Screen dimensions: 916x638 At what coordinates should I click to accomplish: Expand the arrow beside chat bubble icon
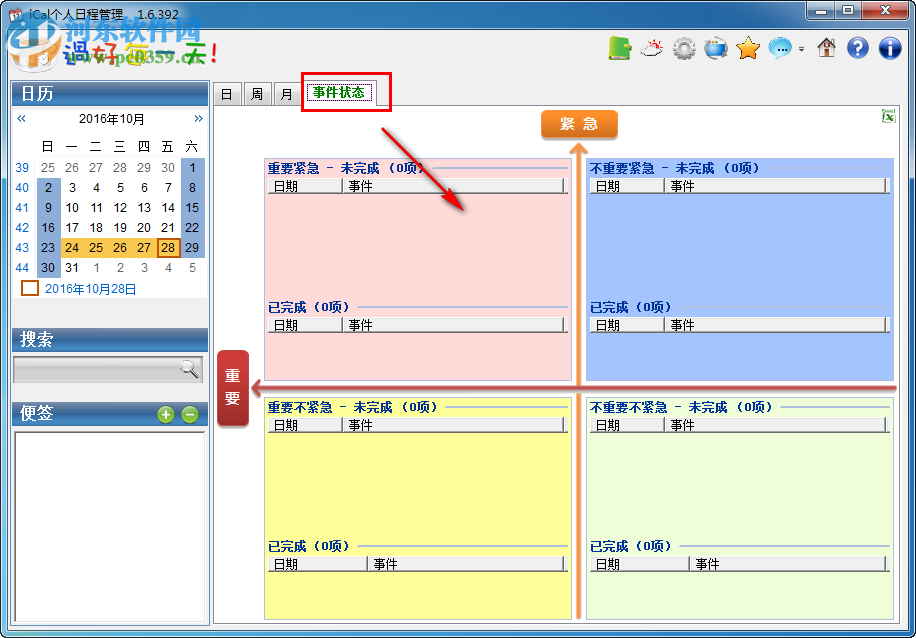click(802, 49)
